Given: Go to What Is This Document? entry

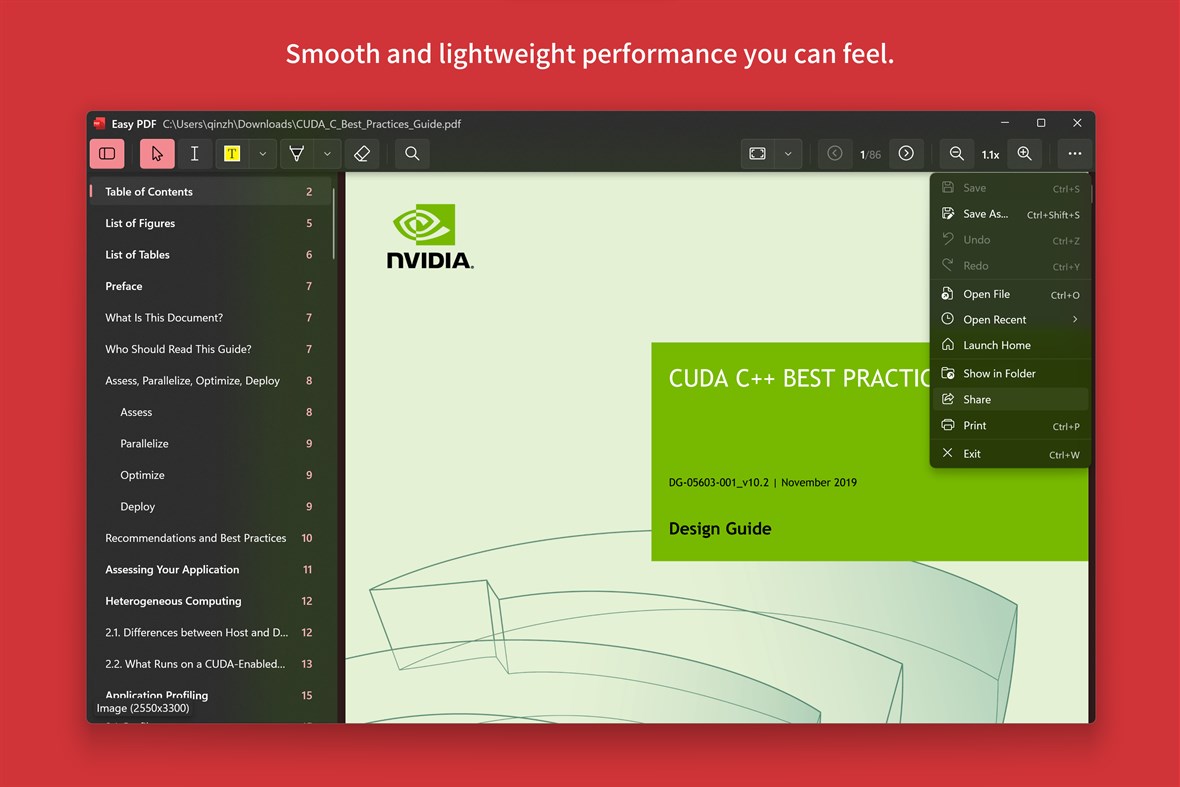Looking at the screenshot, I should pos(210,318).
